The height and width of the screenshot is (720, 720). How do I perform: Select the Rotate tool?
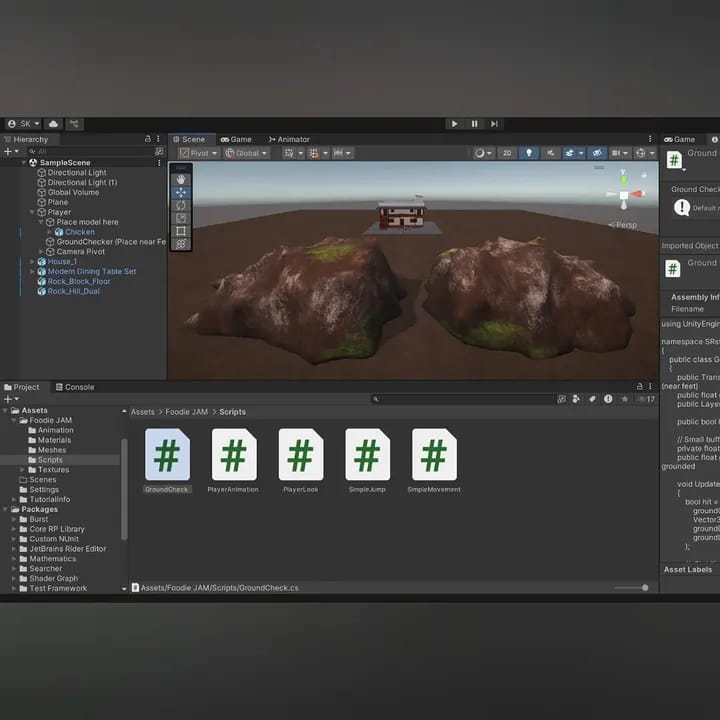point(181,205)
